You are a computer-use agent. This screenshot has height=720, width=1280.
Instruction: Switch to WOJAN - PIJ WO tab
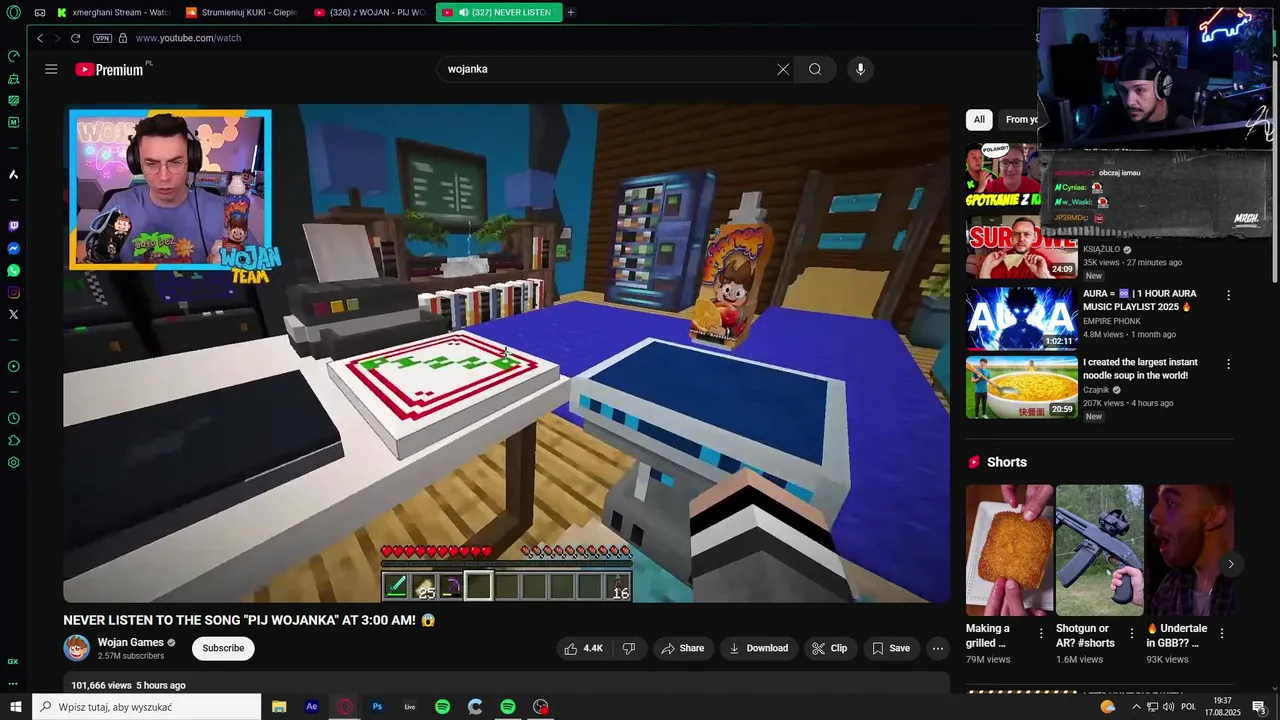(x=370, y=12)
